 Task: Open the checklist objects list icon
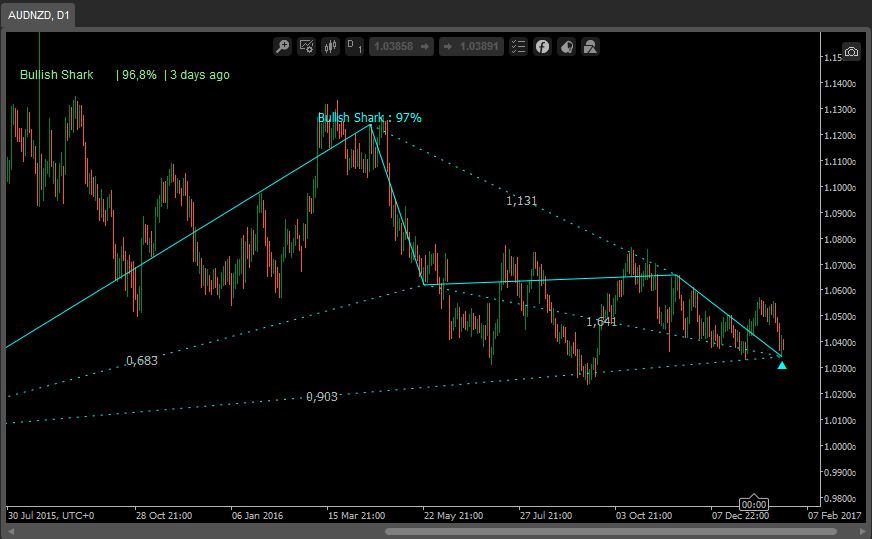(x=518, y=46)
